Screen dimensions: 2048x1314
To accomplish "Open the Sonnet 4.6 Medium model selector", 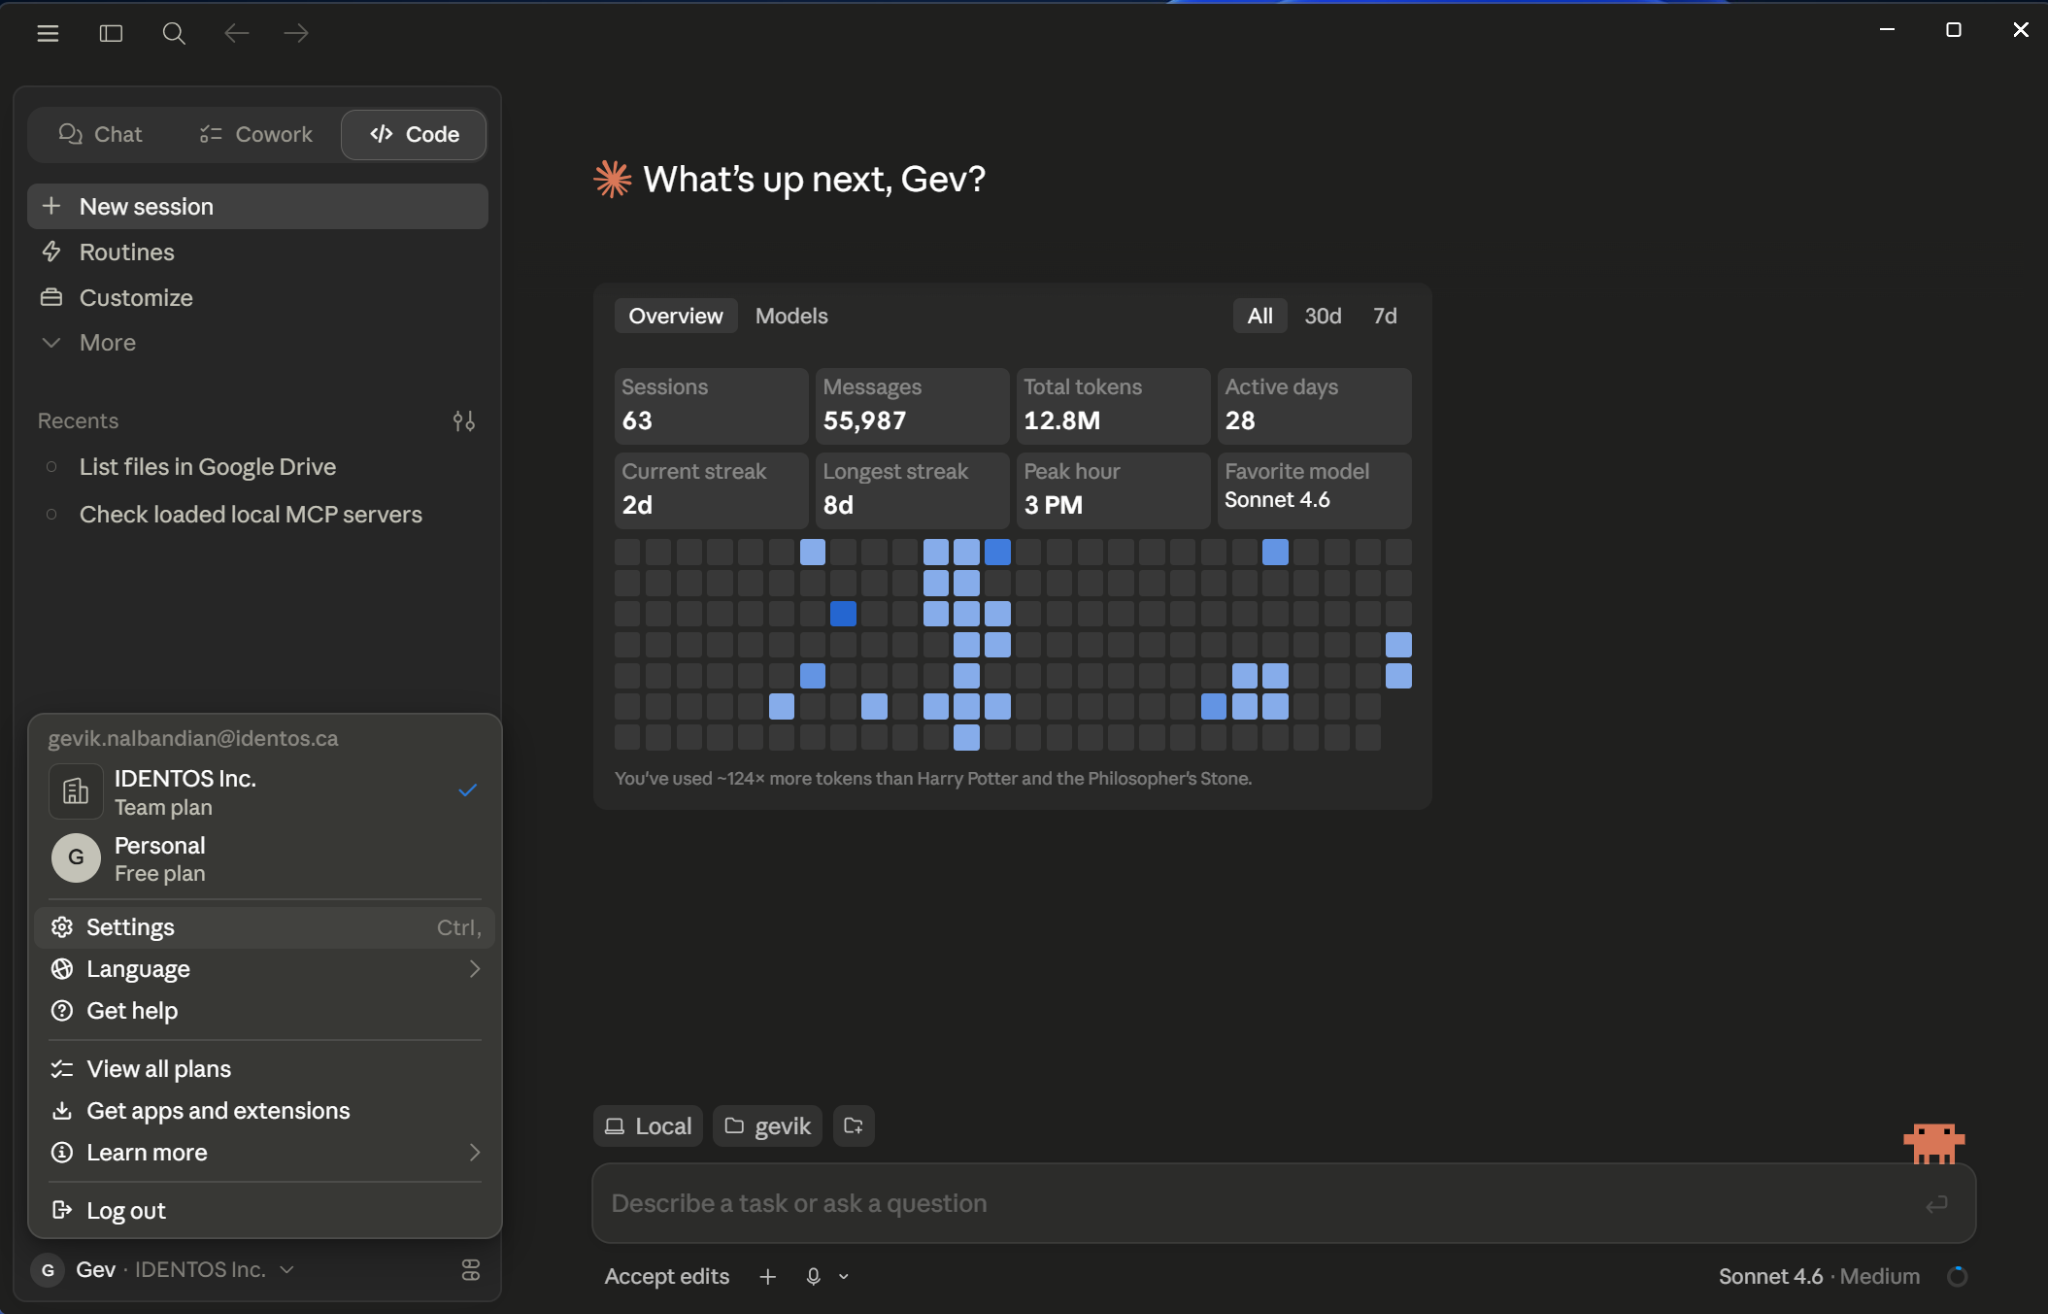I will tap(1819, 1276).
